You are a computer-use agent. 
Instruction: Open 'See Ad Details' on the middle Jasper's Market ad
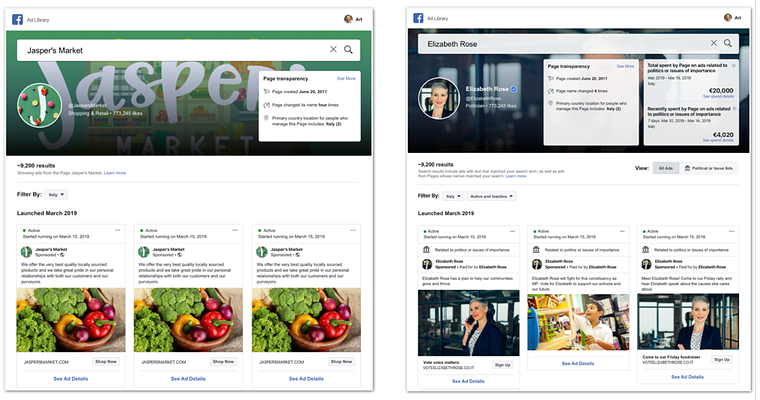(188, 379)
